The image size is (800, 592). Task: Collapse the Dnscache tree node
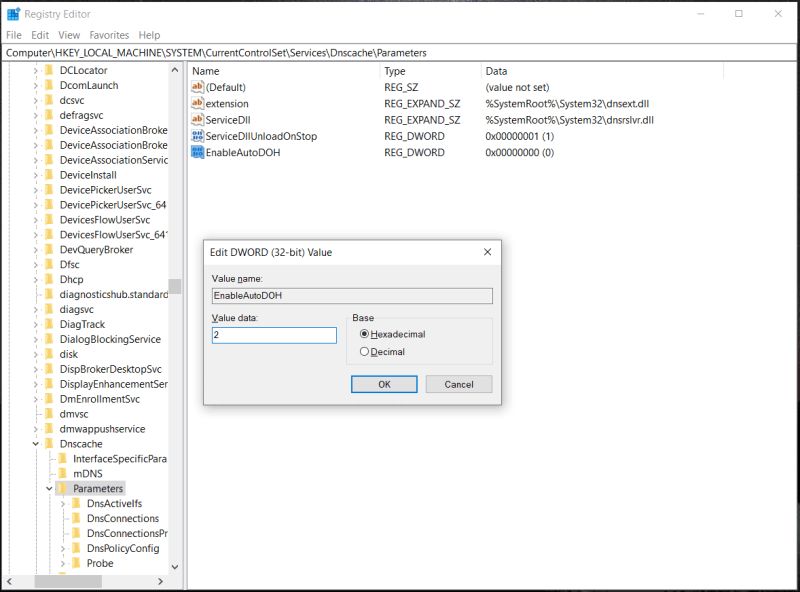[x=36, y=443]
